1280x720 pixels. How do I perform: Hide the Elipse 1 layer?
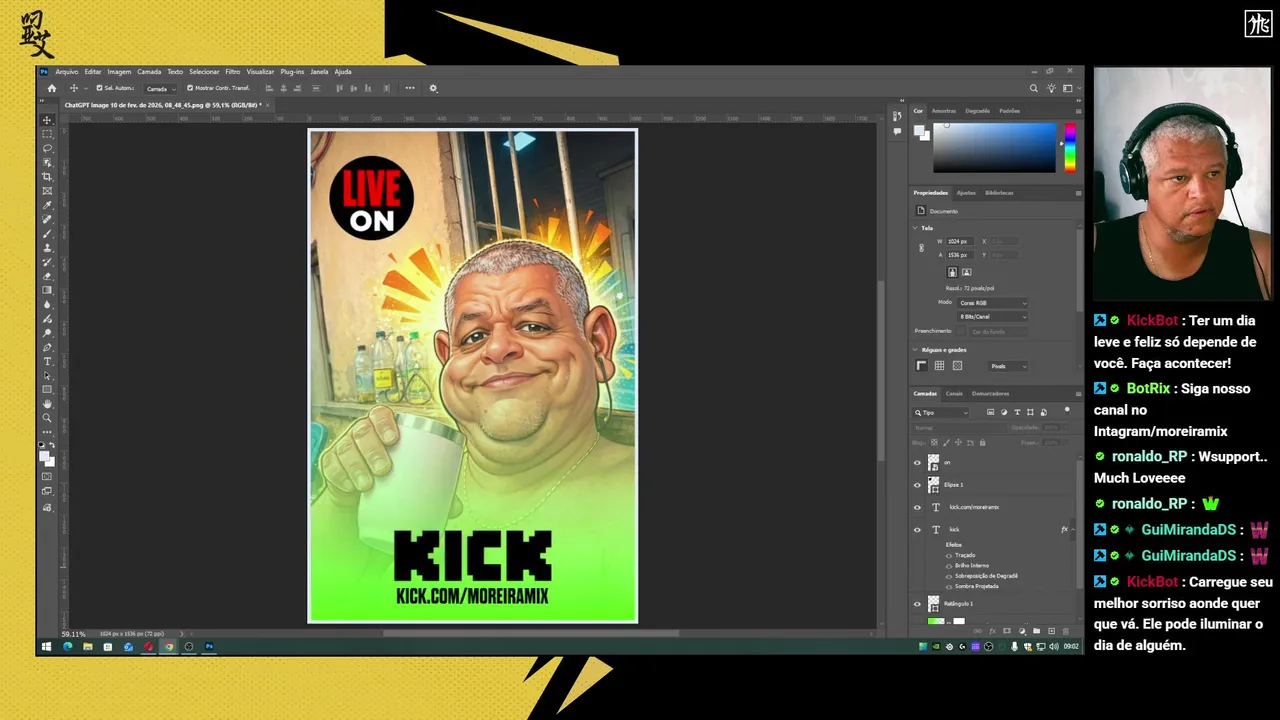pos(917,485)
